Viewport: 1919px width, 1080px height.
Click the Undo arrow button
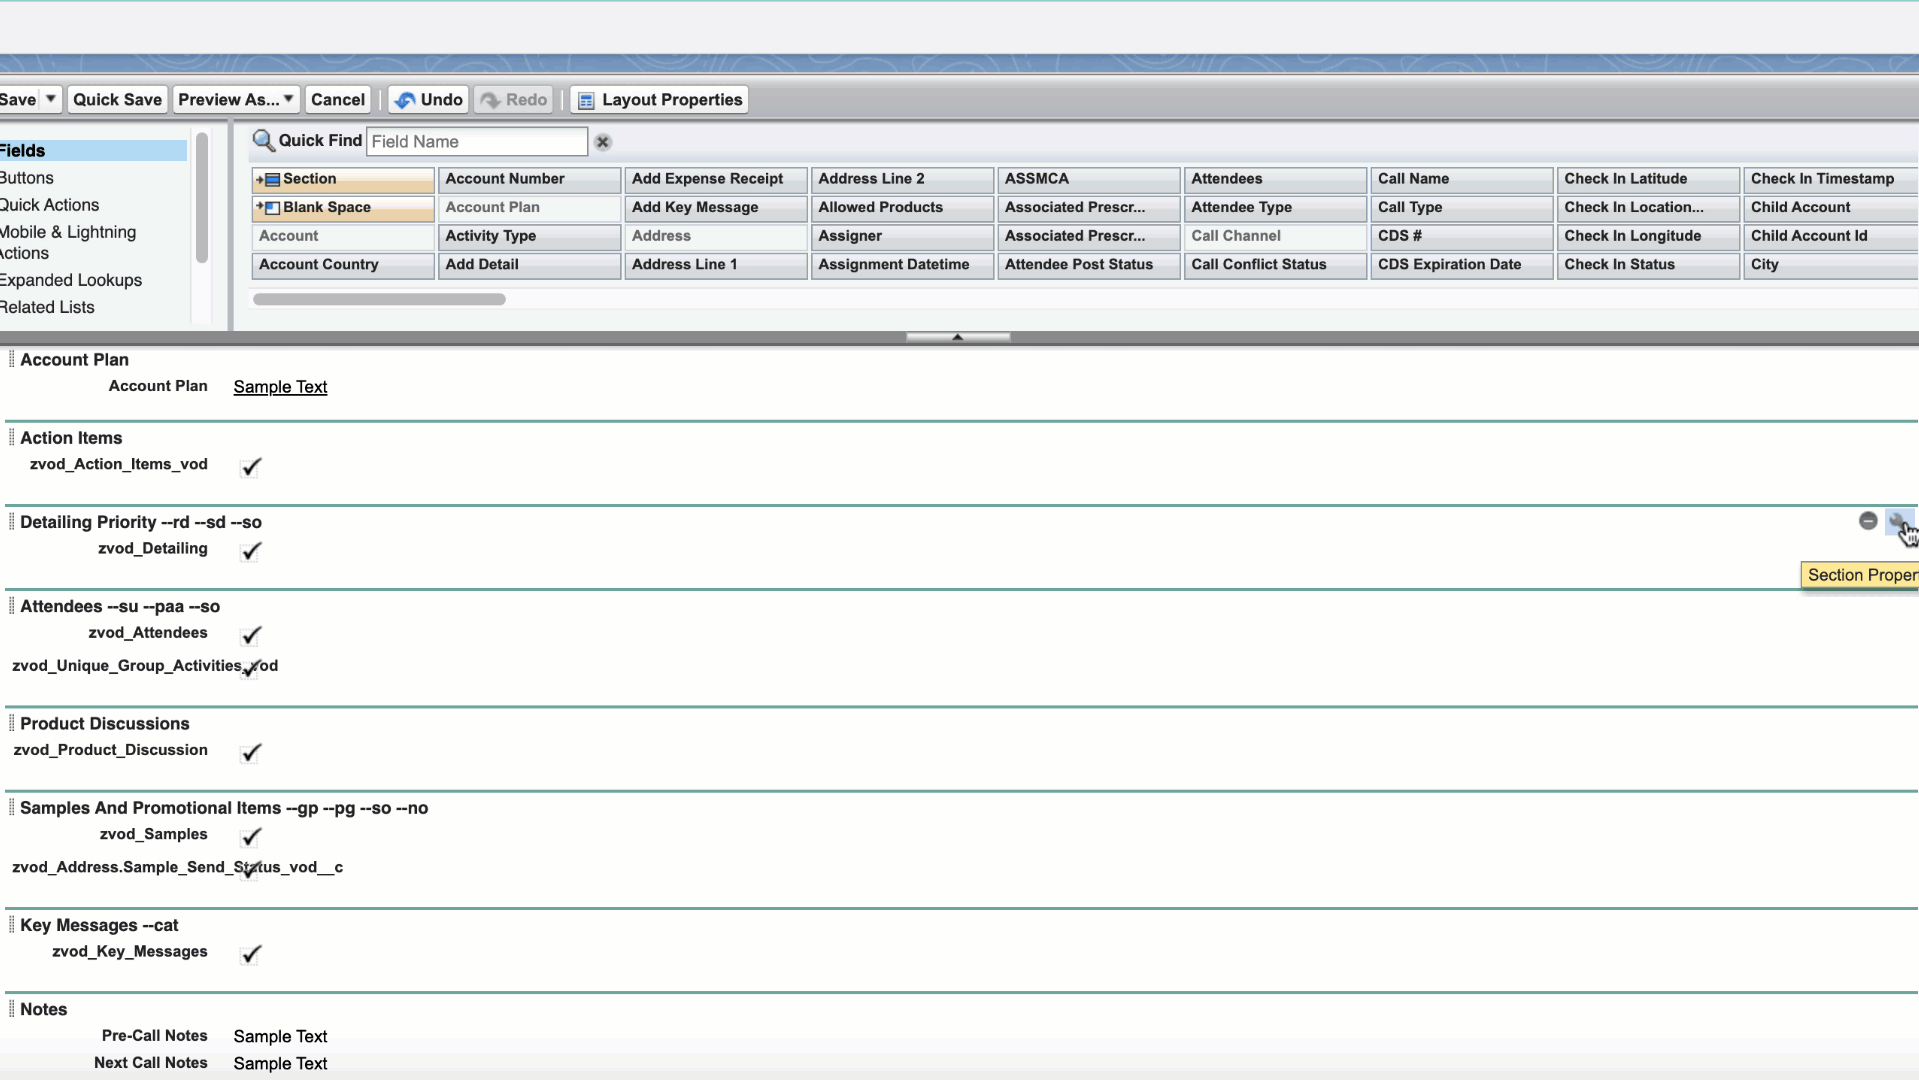(428, 100)
